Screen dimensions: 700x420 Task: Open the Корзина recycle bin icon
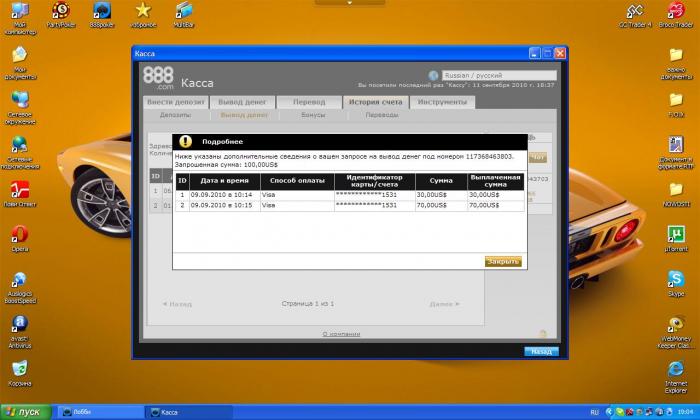pyautogui.click(x=20, y=373)
